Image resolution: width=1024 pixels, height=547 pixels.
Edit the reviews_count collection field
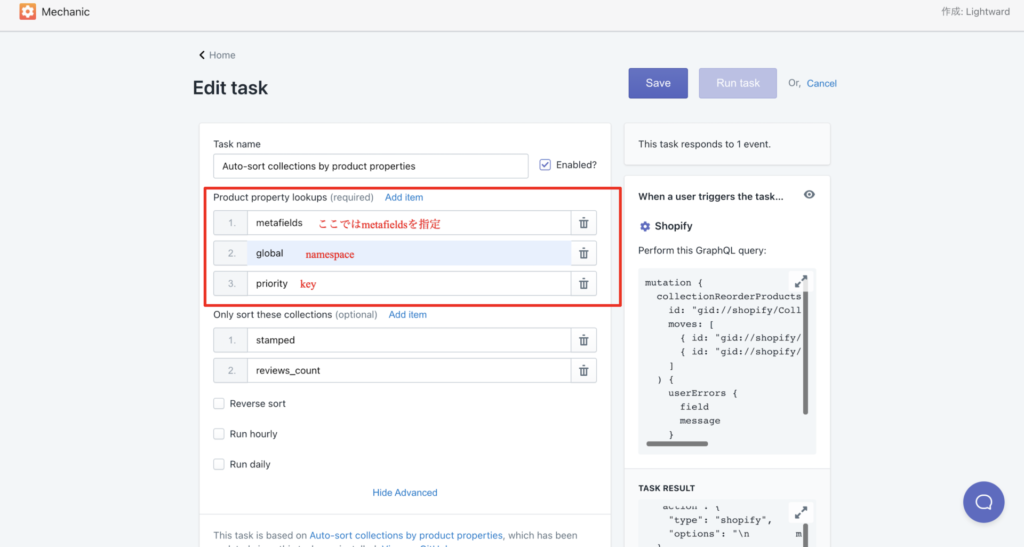click(x=409, y=371)
